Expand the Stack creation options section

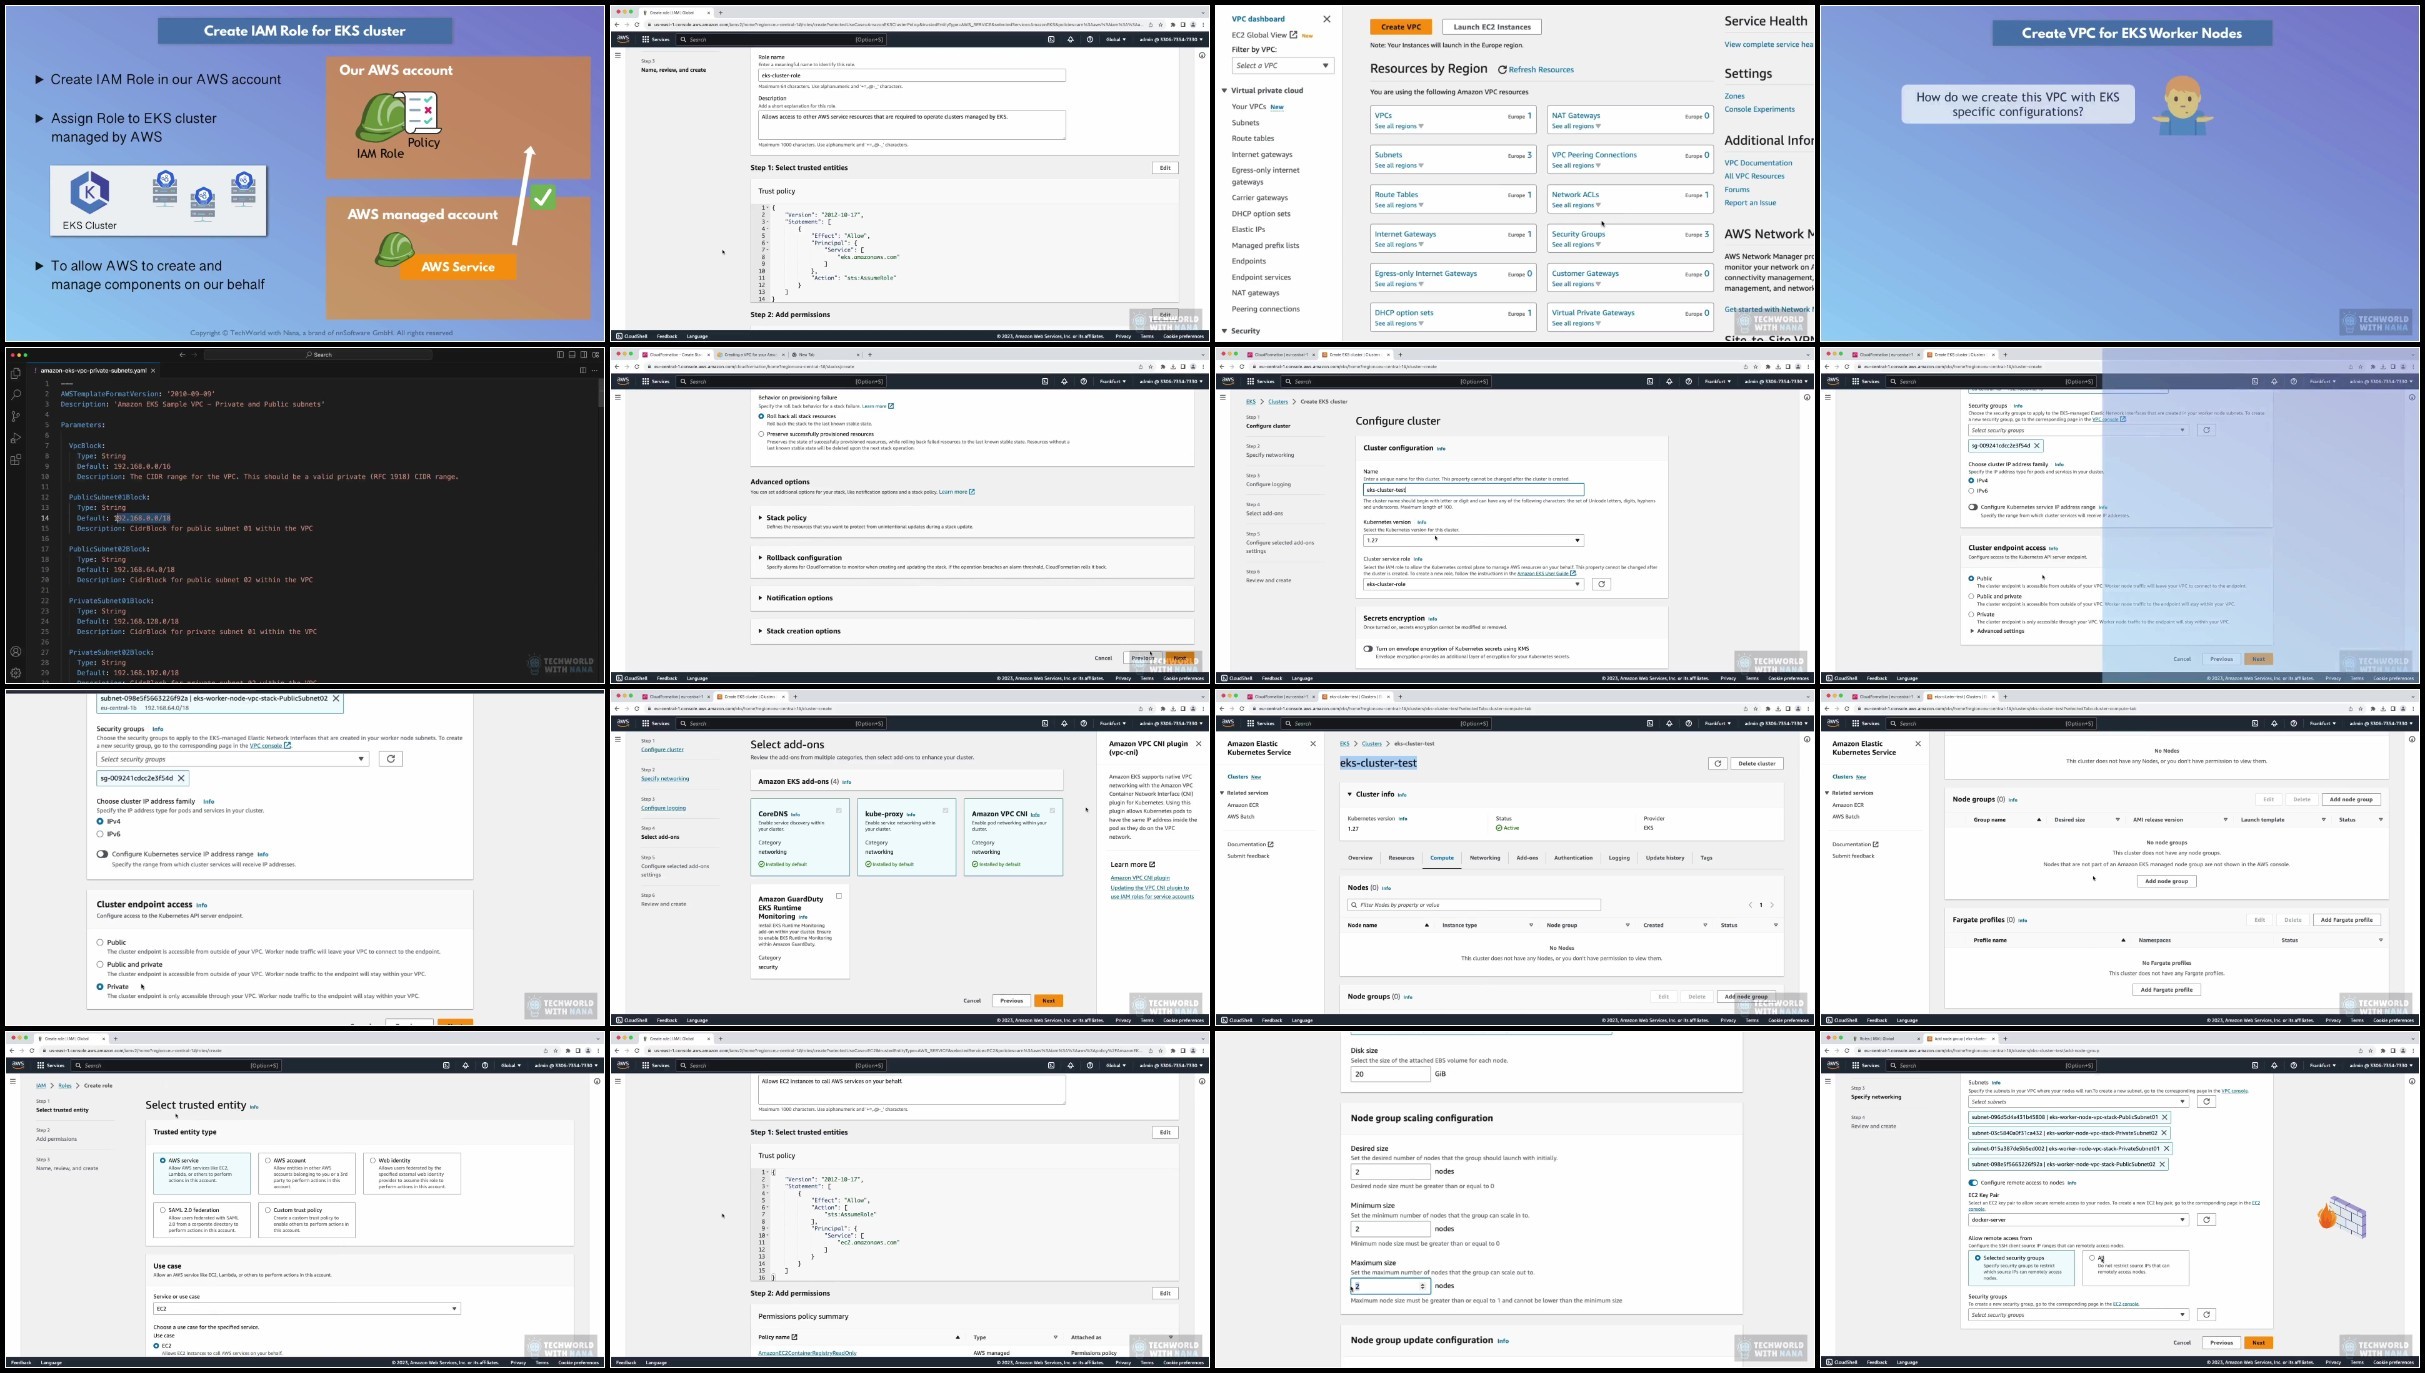tap(799, 631)
